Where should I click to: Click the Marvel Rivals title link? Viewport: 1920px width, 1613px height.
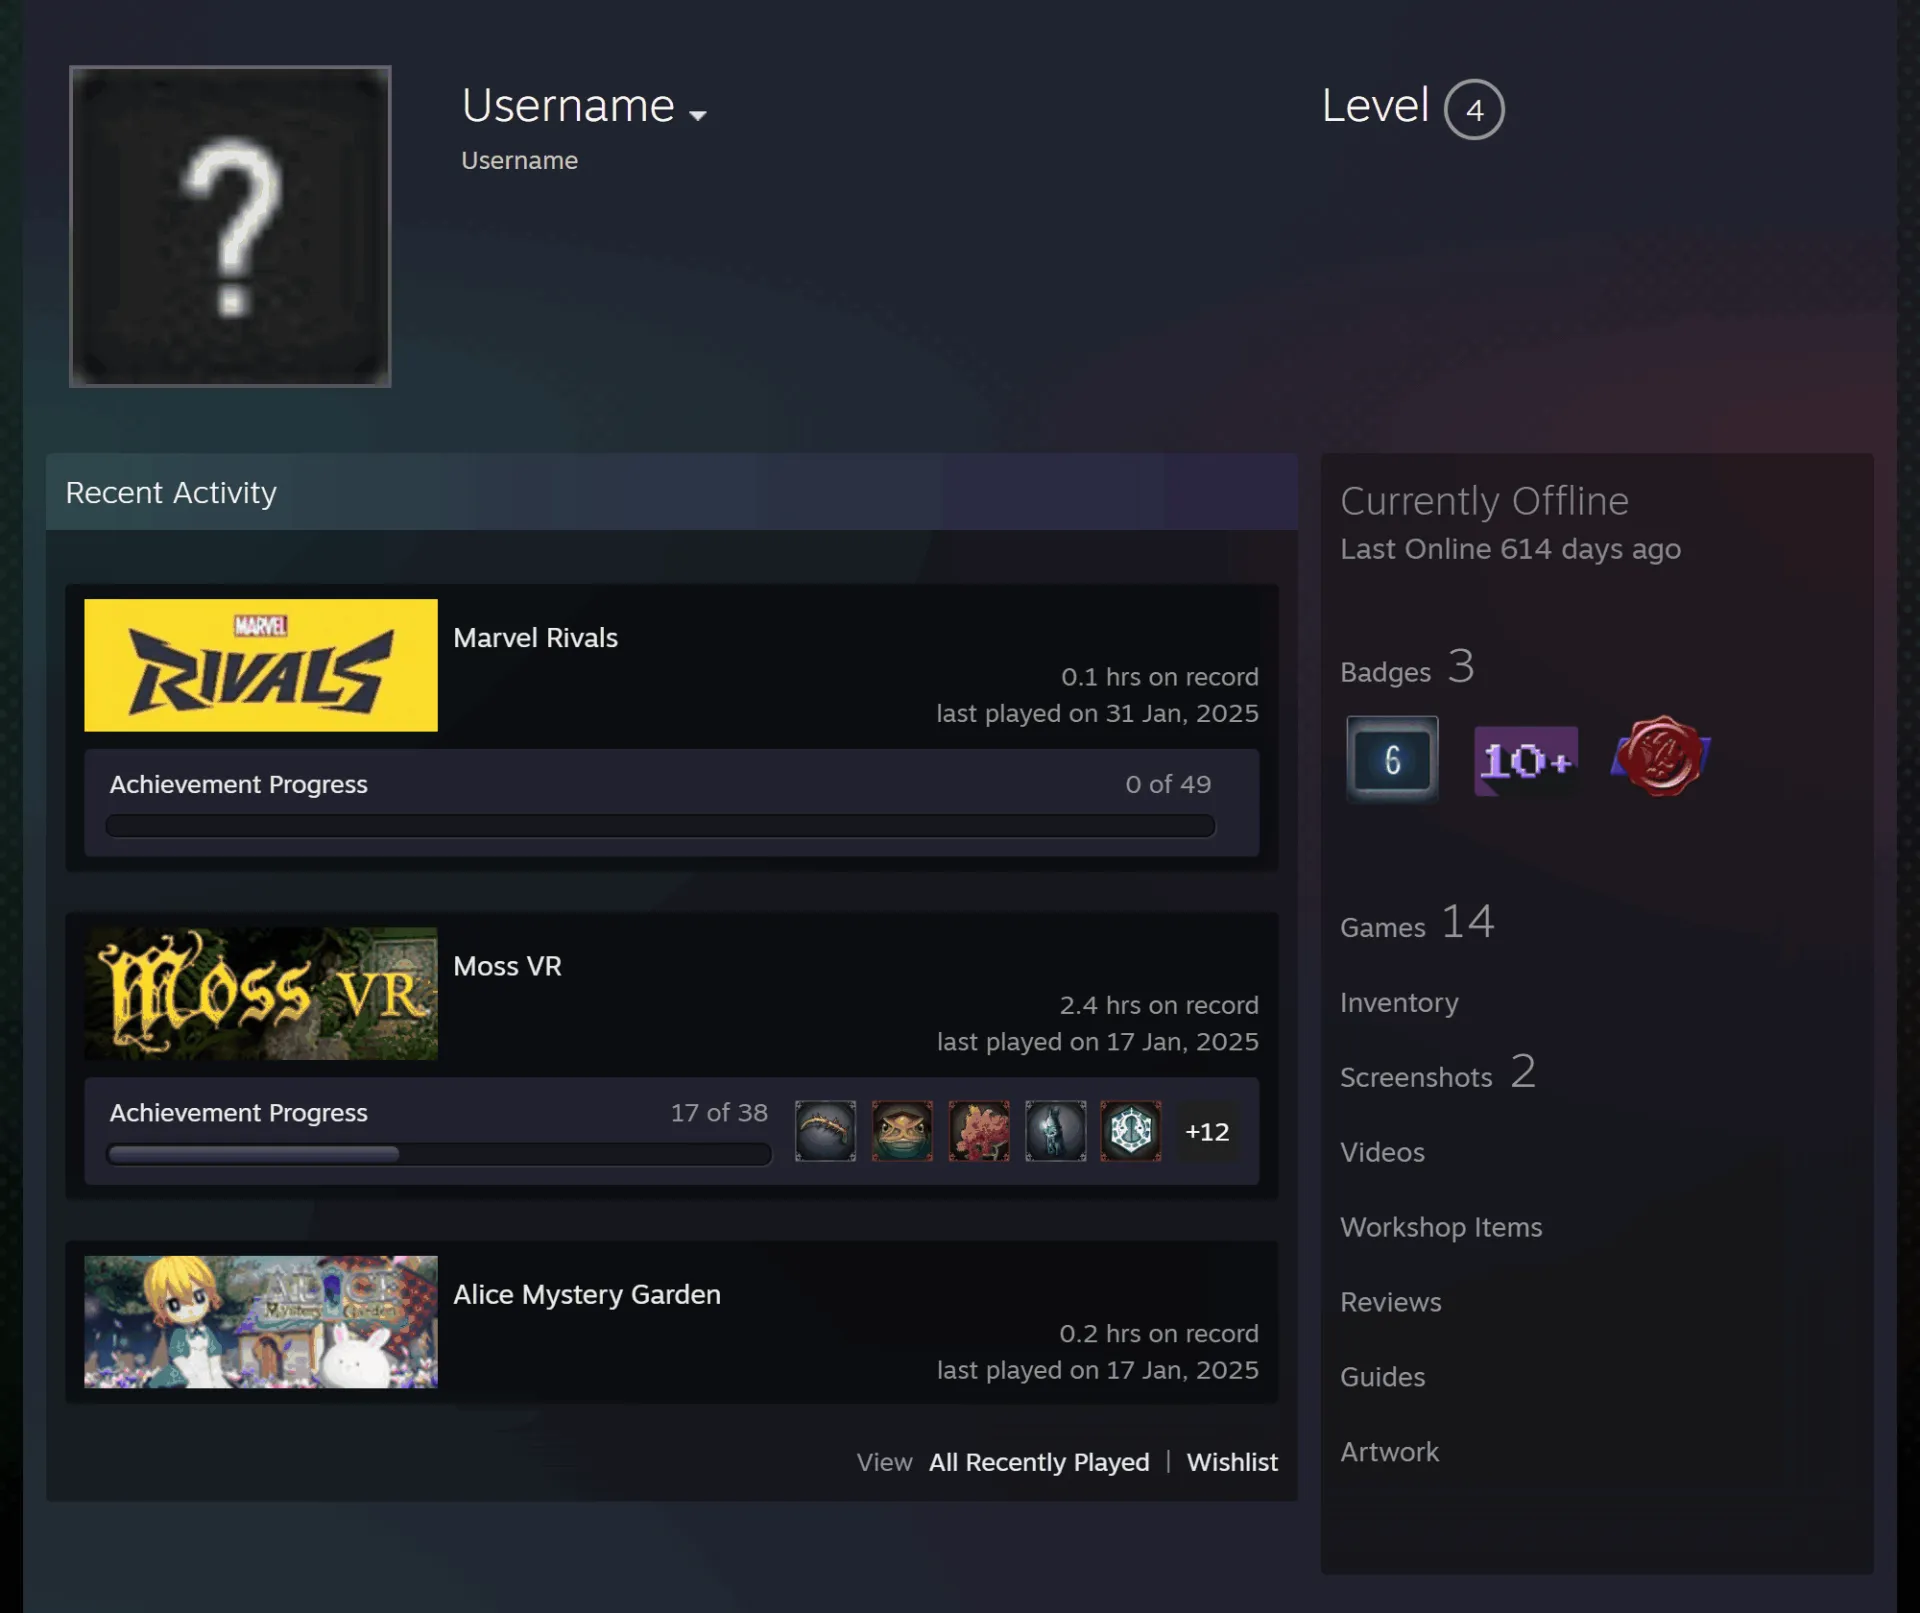point(535,638)
